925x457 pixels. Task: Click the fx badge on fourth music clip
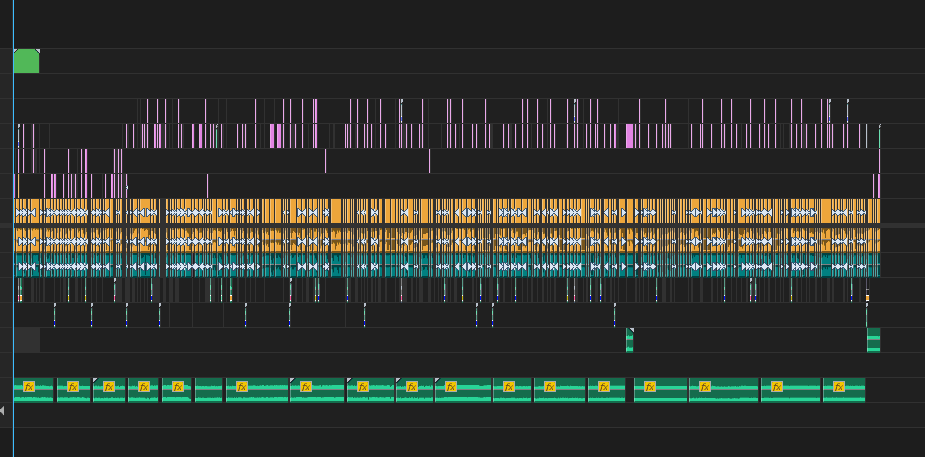pyautogui.click(x=144, y=387)
